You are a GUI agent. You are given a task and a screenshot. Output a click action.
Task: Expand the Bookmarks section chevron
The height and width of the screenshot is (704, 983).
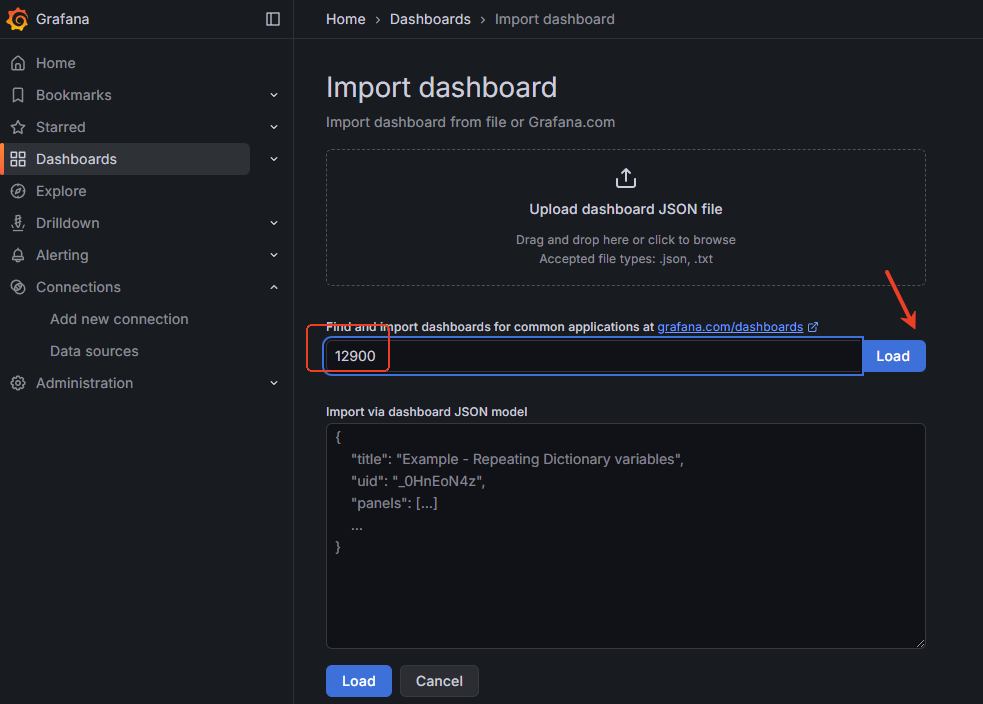coord(274,95)
